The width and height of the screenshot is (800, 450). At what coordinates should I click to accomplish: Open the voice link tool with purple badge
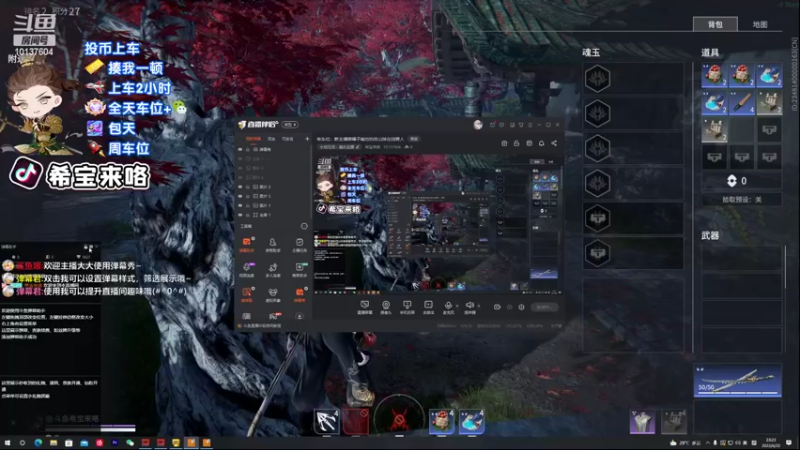pos(247,269)
